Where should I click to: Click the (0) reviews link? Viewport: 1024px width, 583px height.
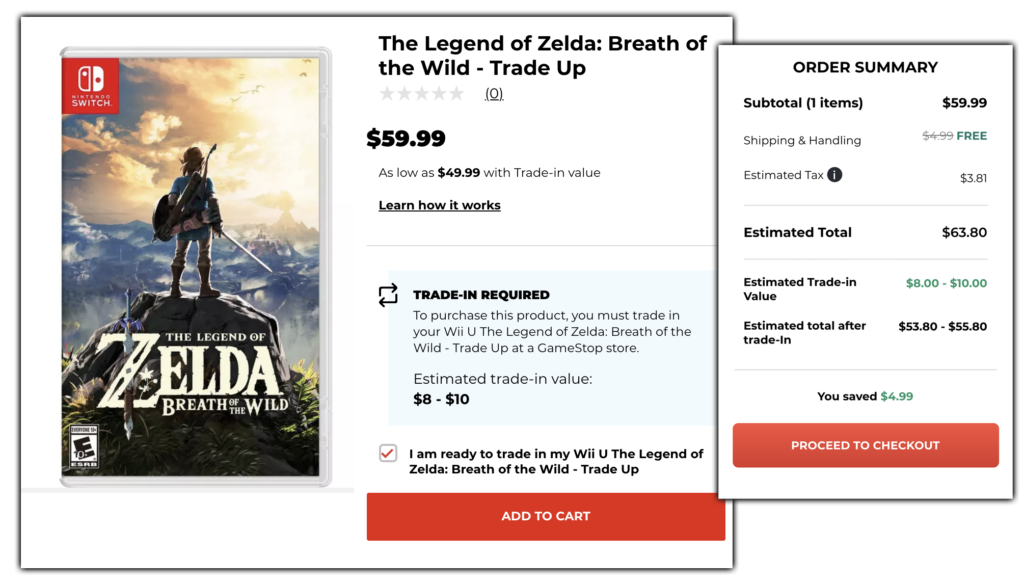[493, 92]
